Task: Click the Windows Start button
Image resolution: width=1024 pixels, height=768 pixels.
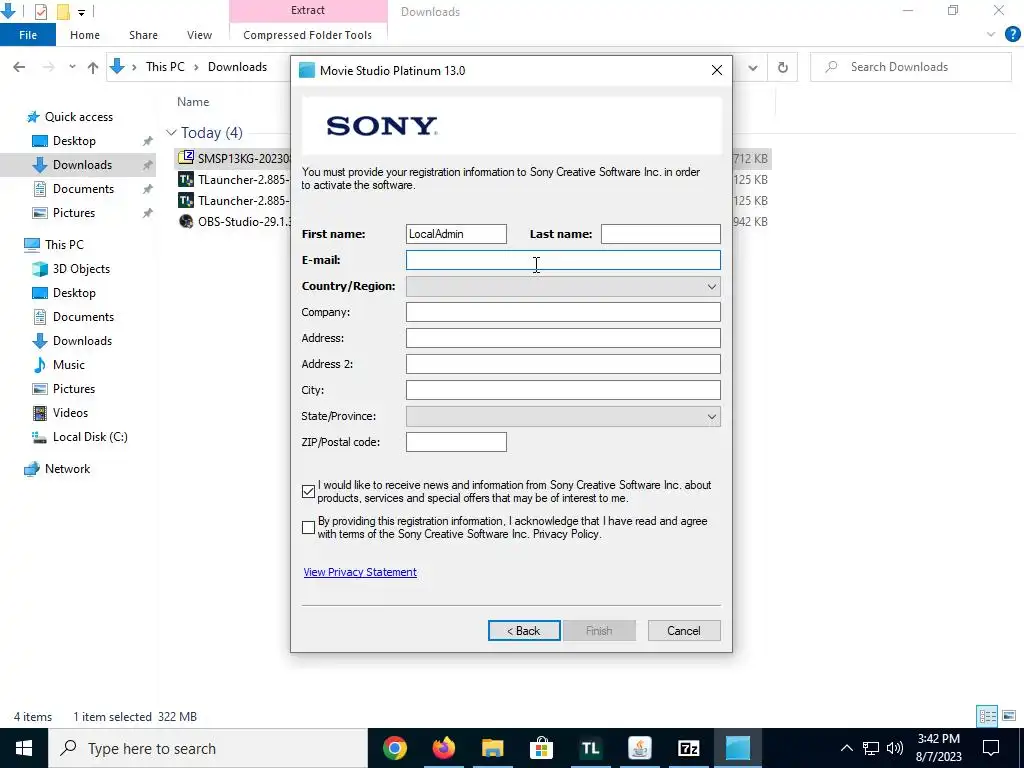Action: tap(24, 748)
